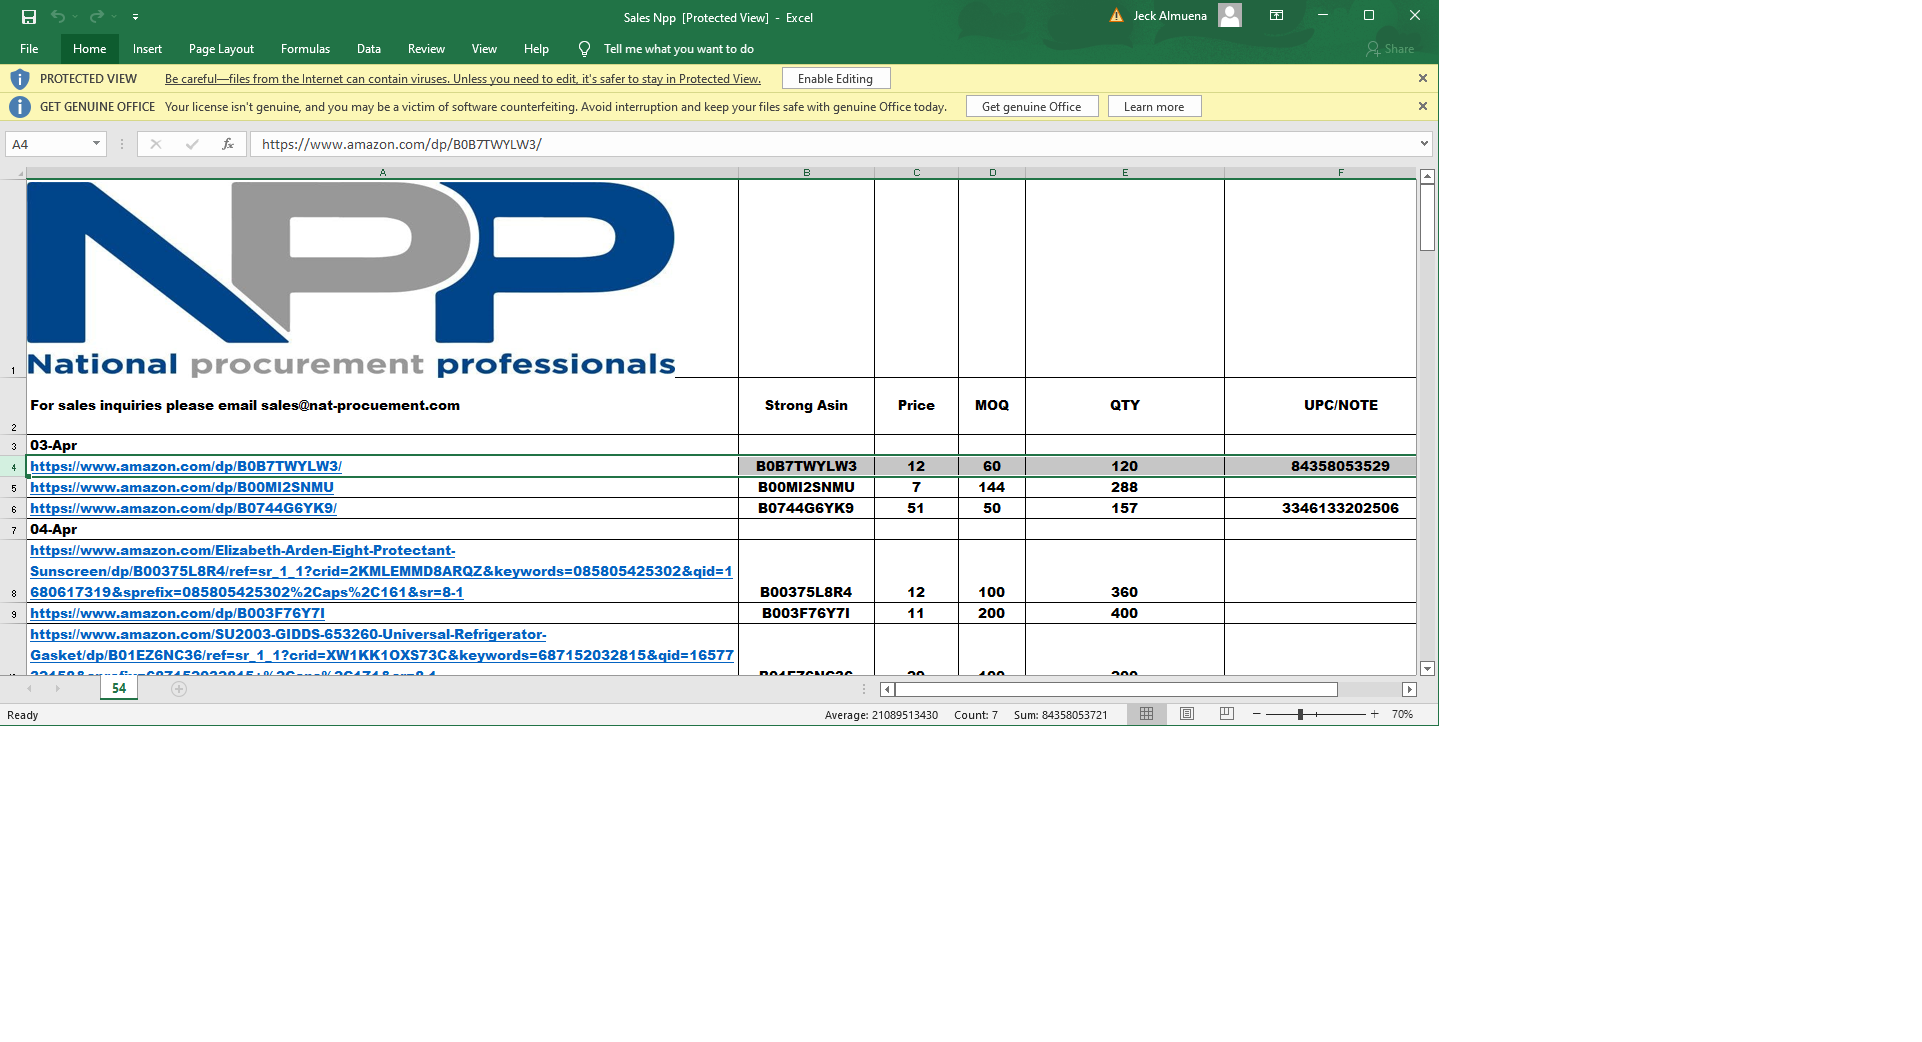Viewport: 1922px width, 1042px height.
Task: Click the New Sheet plus icon
Action: coord(179,689)
